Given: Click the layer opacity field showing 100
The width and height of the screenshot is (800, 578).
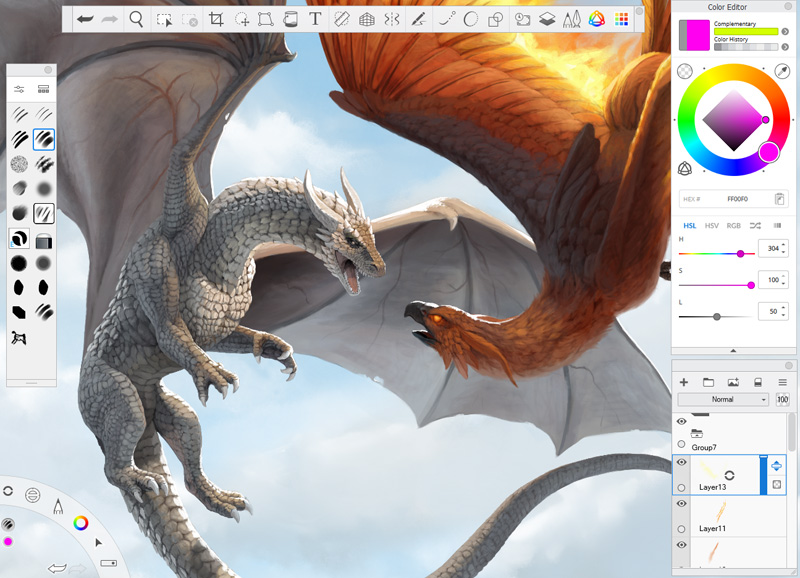Looking at the screenshot, I should (782, 399).
